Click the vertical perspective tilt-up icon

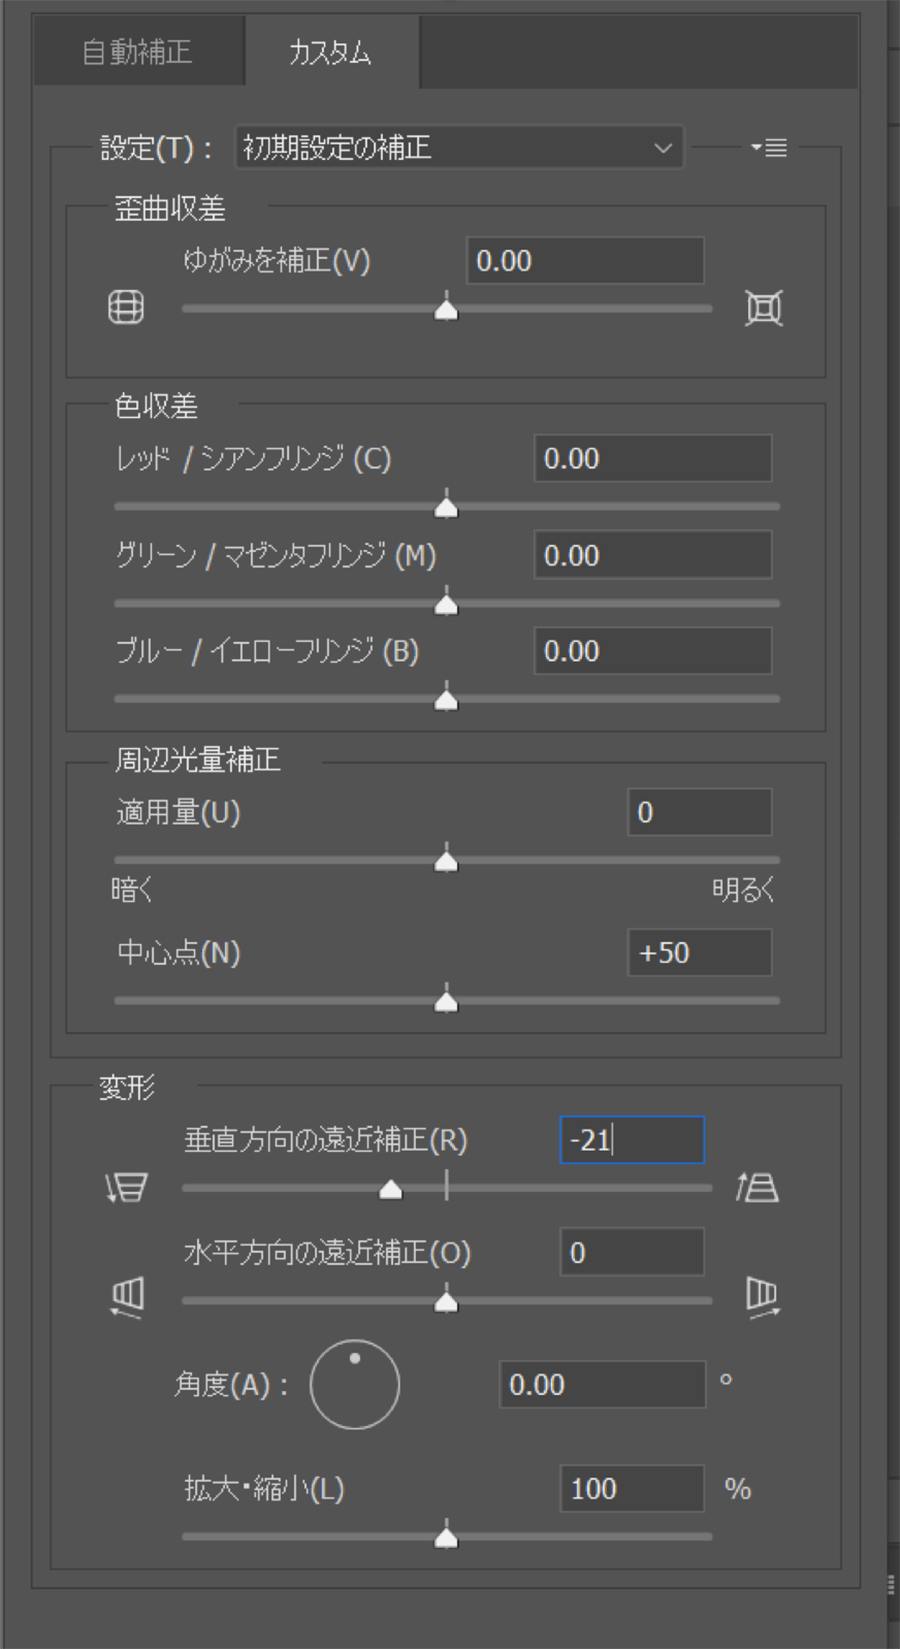(x=757, y=1187)
